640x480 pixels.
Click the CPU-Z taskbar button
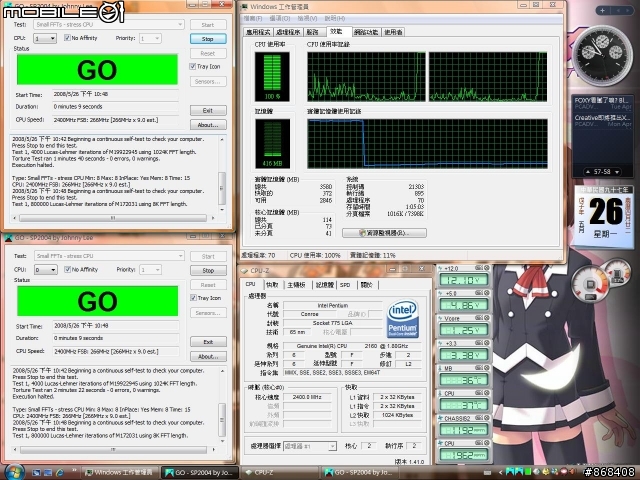[x=278, y=473]
